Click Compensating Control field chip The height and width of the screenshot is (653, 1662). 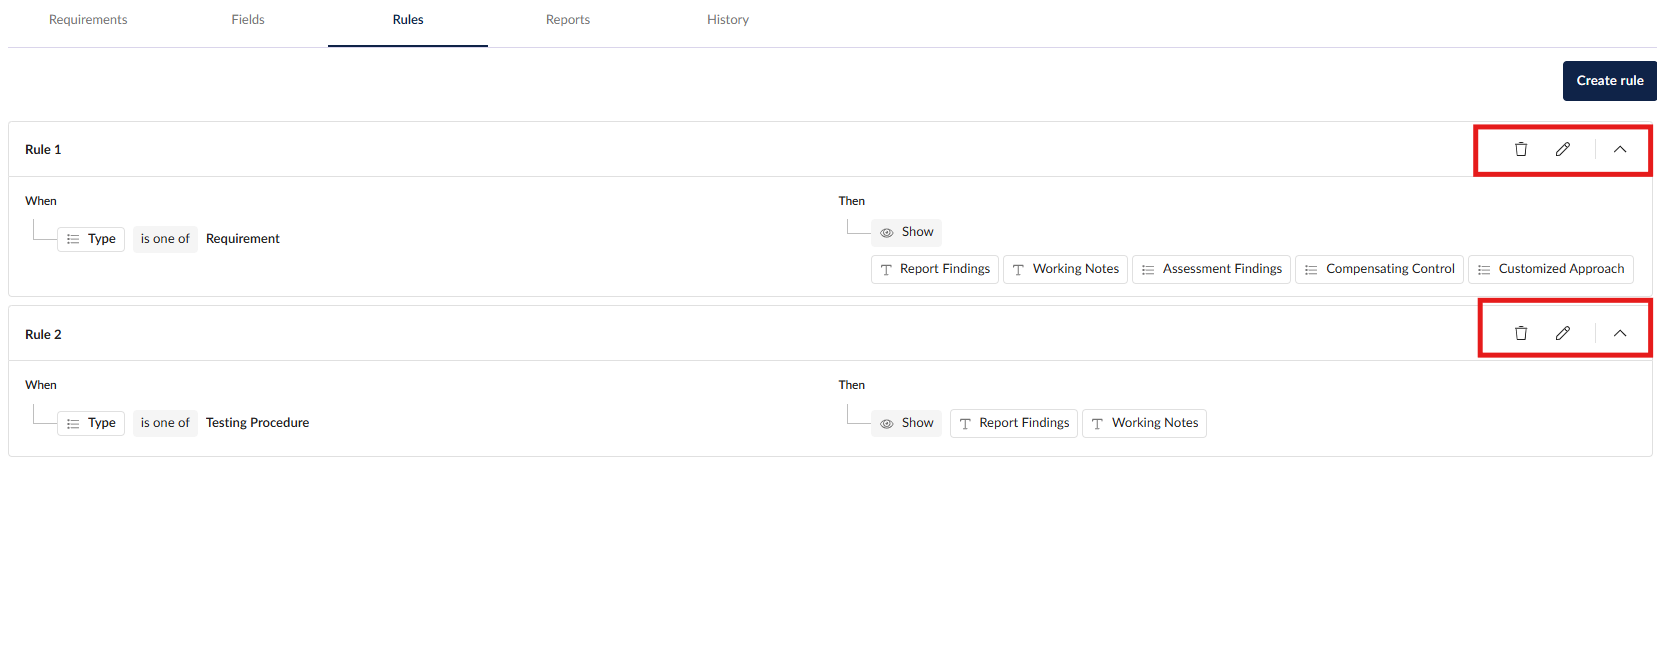1379,269
